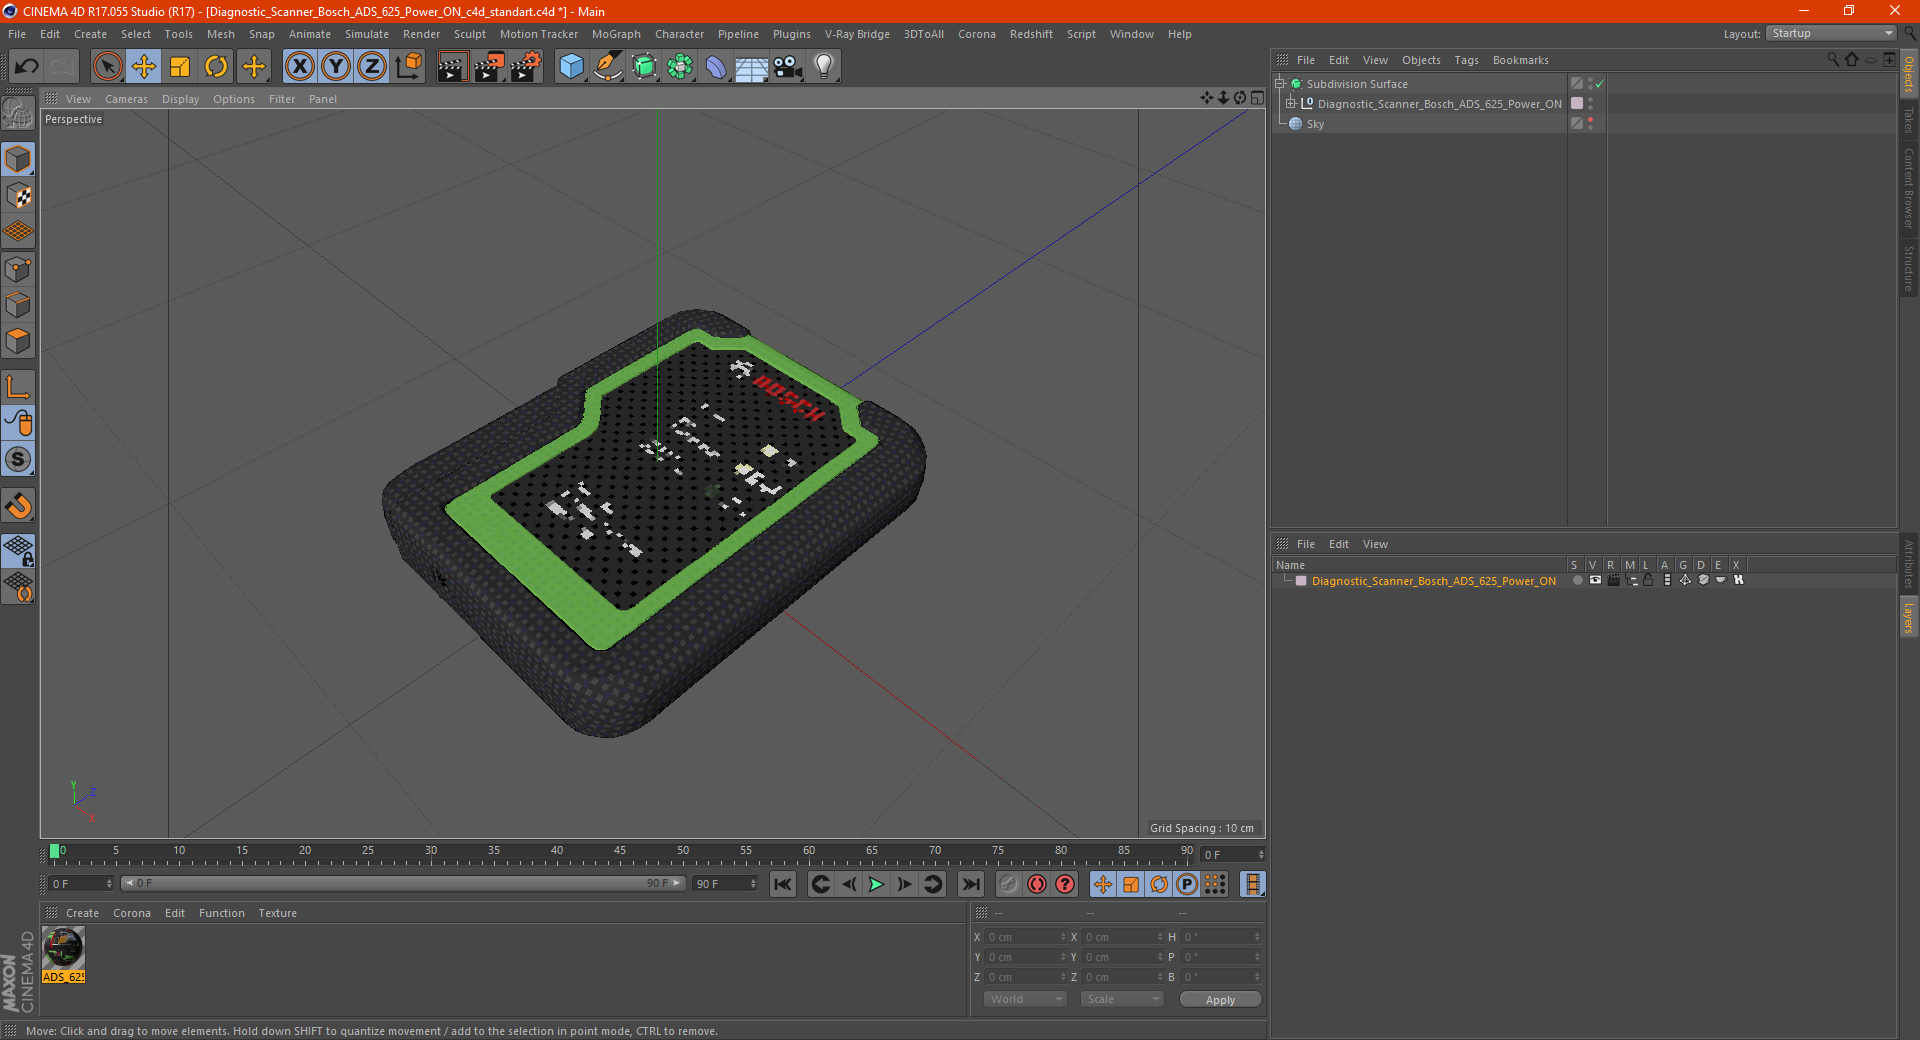Toggle X axis lock
The width and height of the screenshot is (1920, 1040).
(x=299, y=67)
